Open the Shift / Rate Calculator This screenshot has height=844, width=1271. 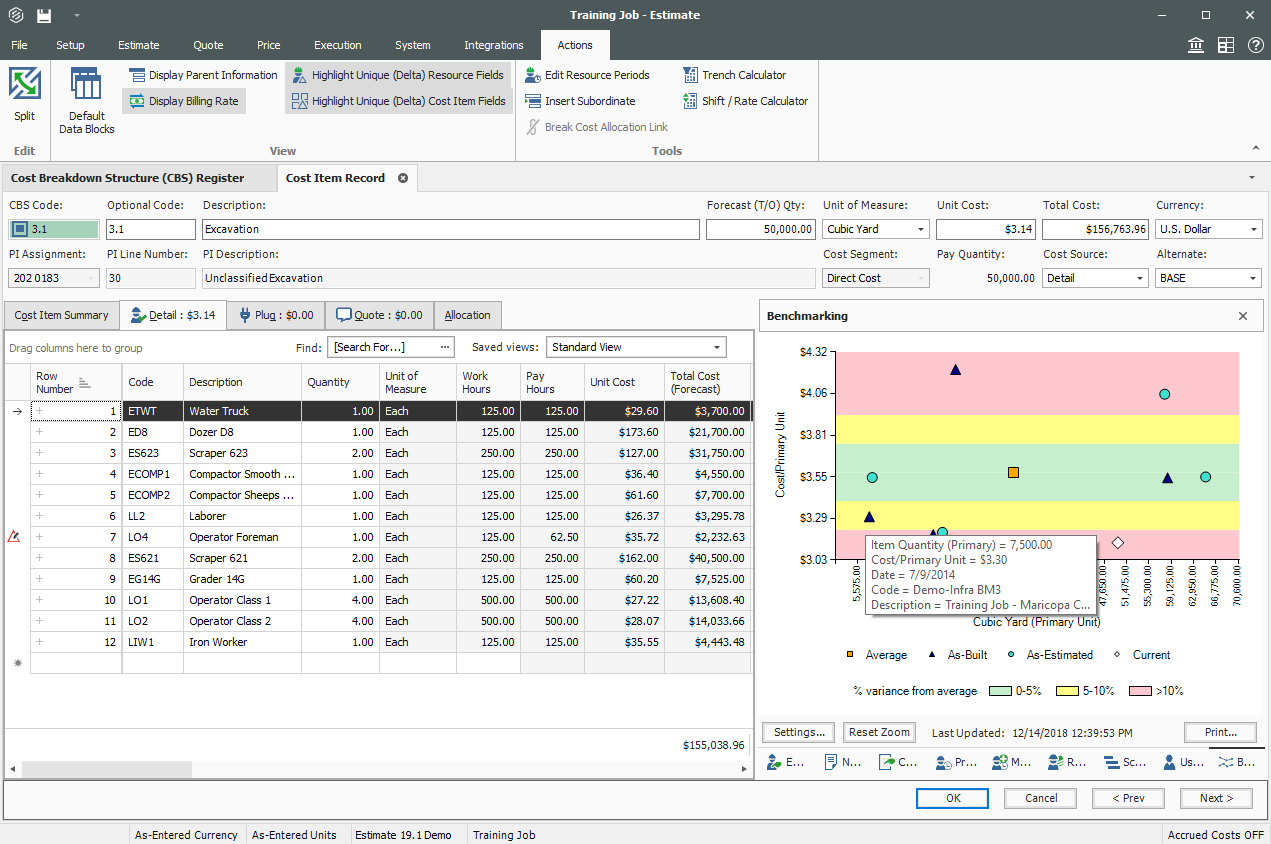tap(745, 101)
